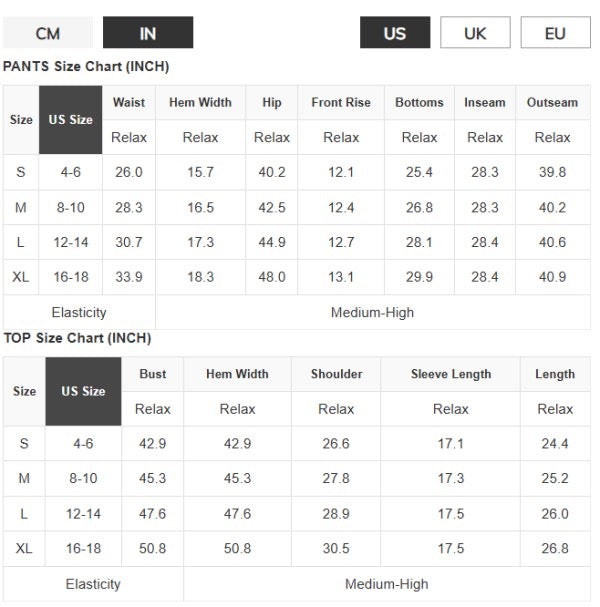Select the Bust column header
The height and width of the screenshot is (607, 600).
click(x=153, y=374)
